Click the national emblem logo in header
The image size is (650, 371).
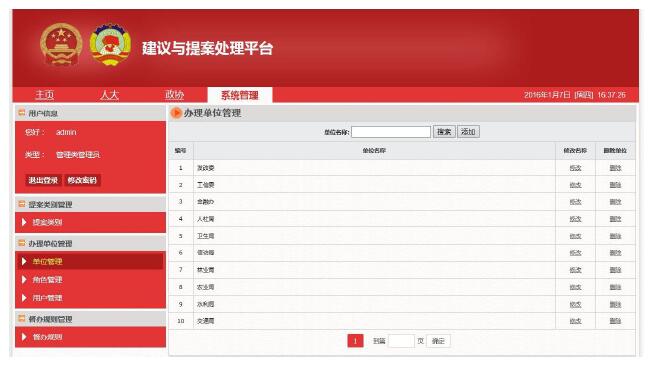coord(61,44)
